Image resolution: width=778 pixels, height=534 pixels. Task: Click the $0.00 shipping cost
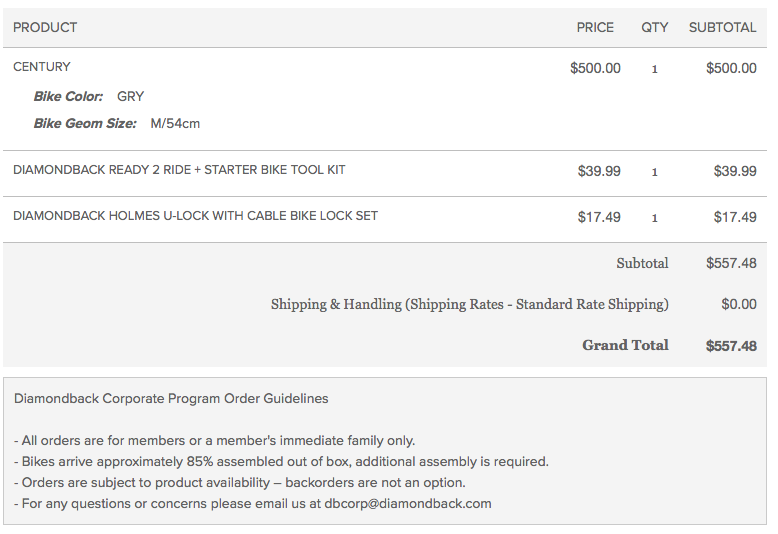pos(739,304)
